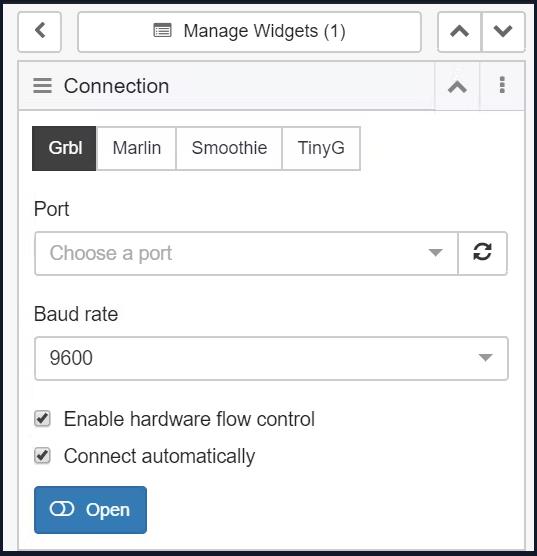The width and height of the screenshot is (537, 556).
Task: Choose the Smoothie controller tab
Action: pyautogui.click(x=229, y=148)
